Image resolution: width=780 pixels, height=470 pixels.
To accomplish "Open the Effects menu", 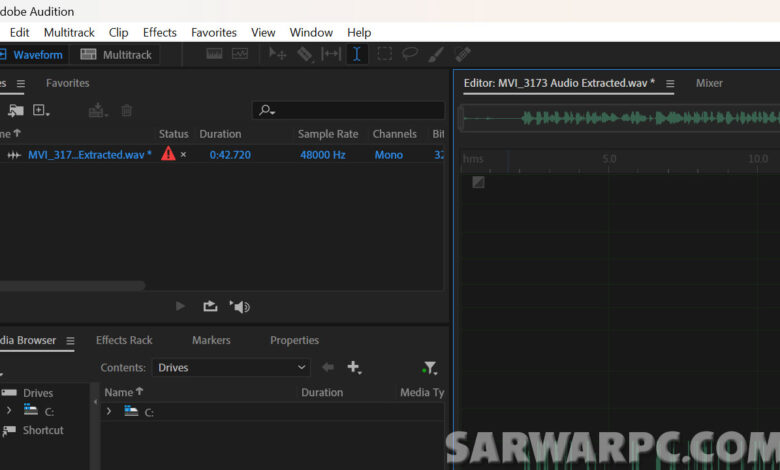I will pos(160,32).
